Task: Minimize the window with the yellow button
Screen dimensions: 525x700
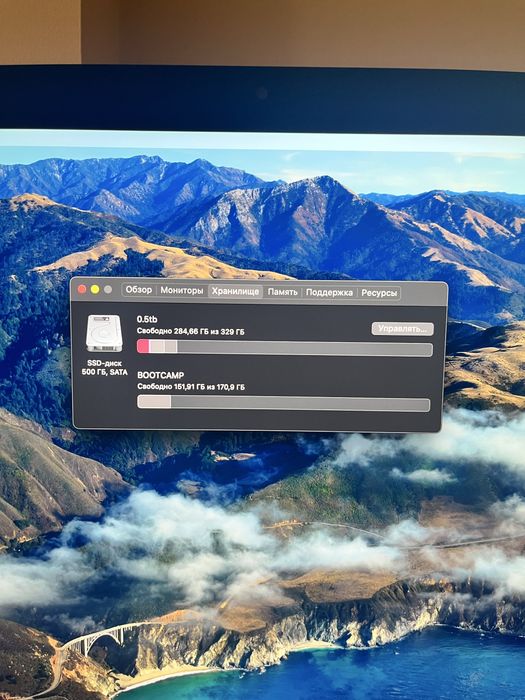Action: [95, 289]
